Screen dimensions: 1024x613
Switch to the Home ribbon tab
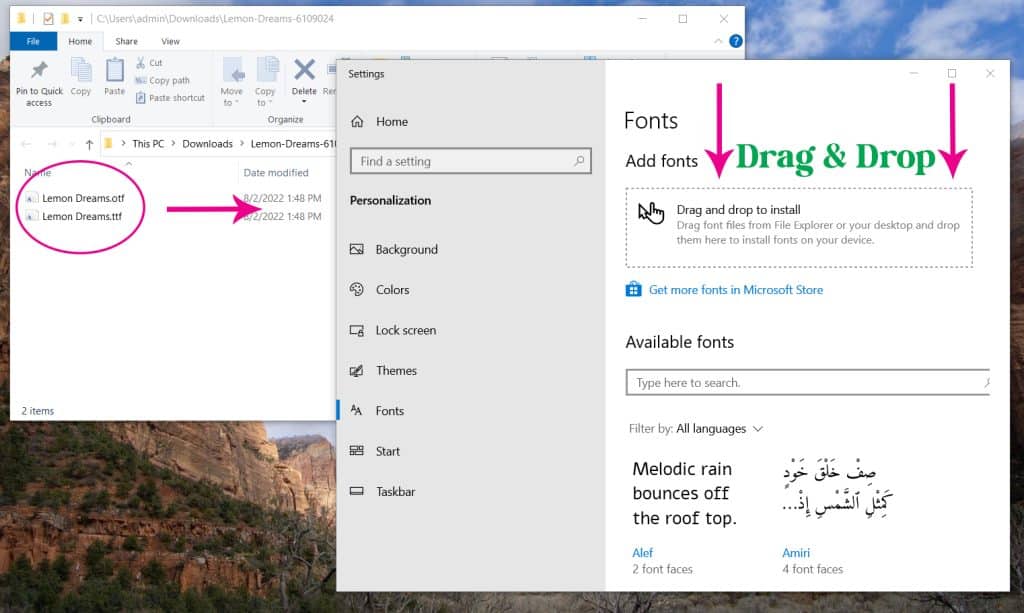pos(80,41)
